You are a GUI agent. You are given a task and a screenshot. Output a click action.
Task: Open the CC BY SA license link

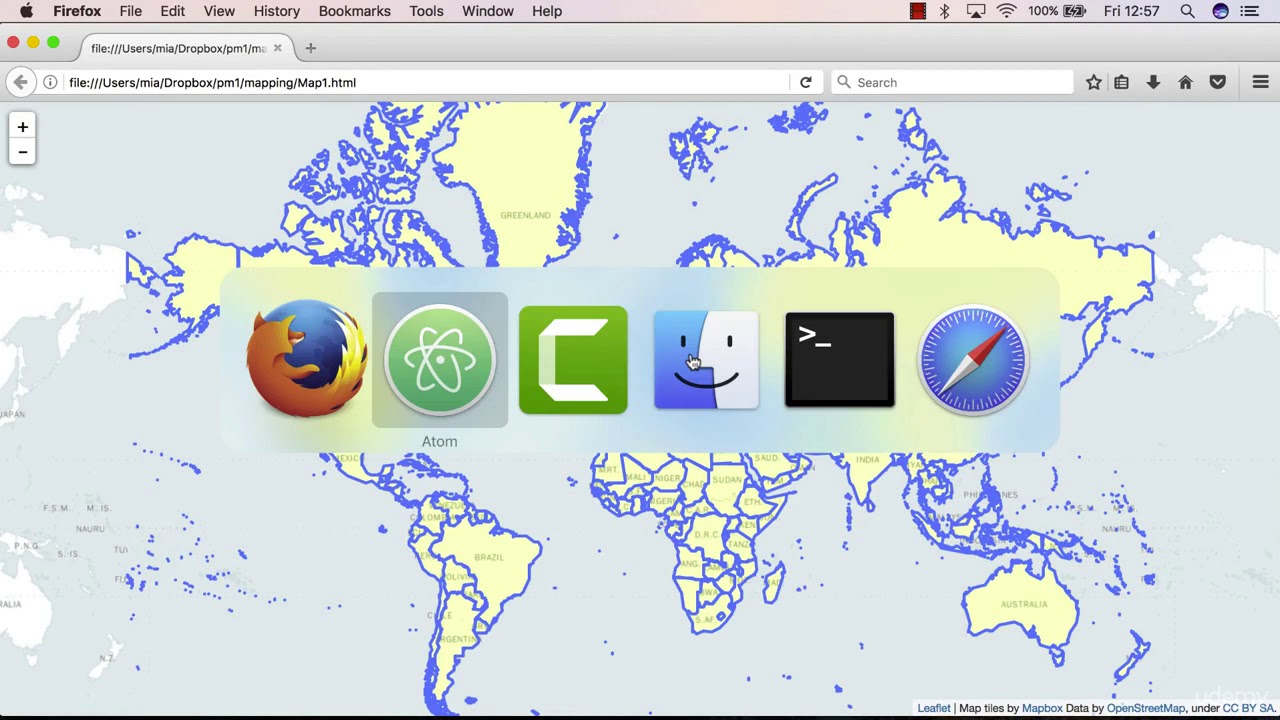click(x=1248, y=708)
